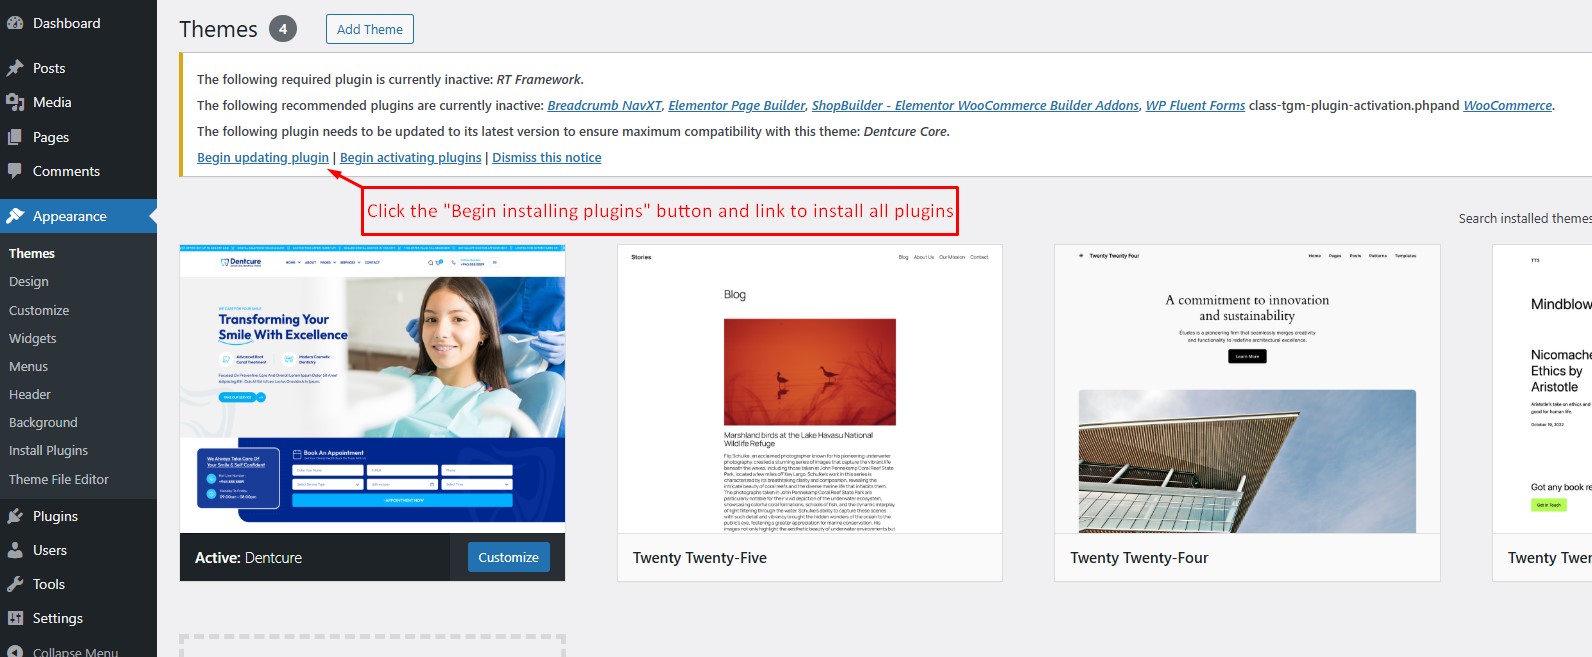Open ShopBuilder Elementor WooCommerce Builder Addons link
This screenshot has height=657, width=1592.
[x=975, y=105]
